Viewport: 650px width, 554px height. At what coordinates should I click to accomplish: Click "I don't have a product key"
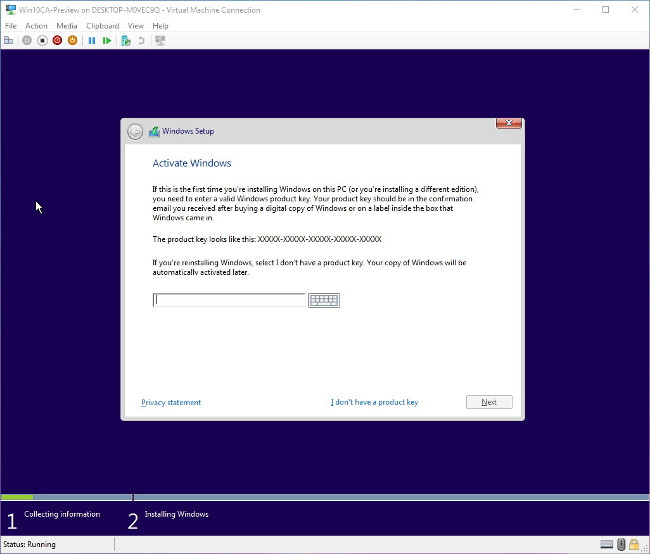point(374,402)
